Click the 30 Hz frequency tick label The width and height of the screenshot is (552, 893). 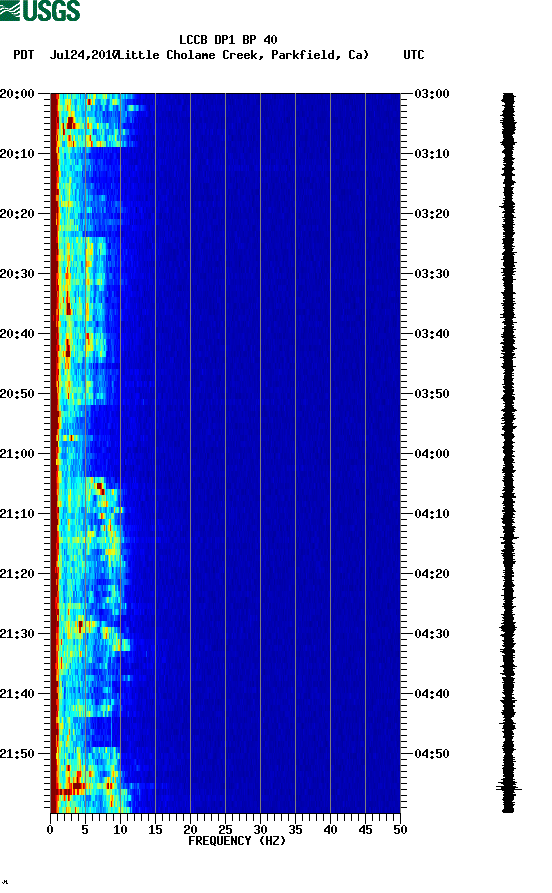[260, 830]
